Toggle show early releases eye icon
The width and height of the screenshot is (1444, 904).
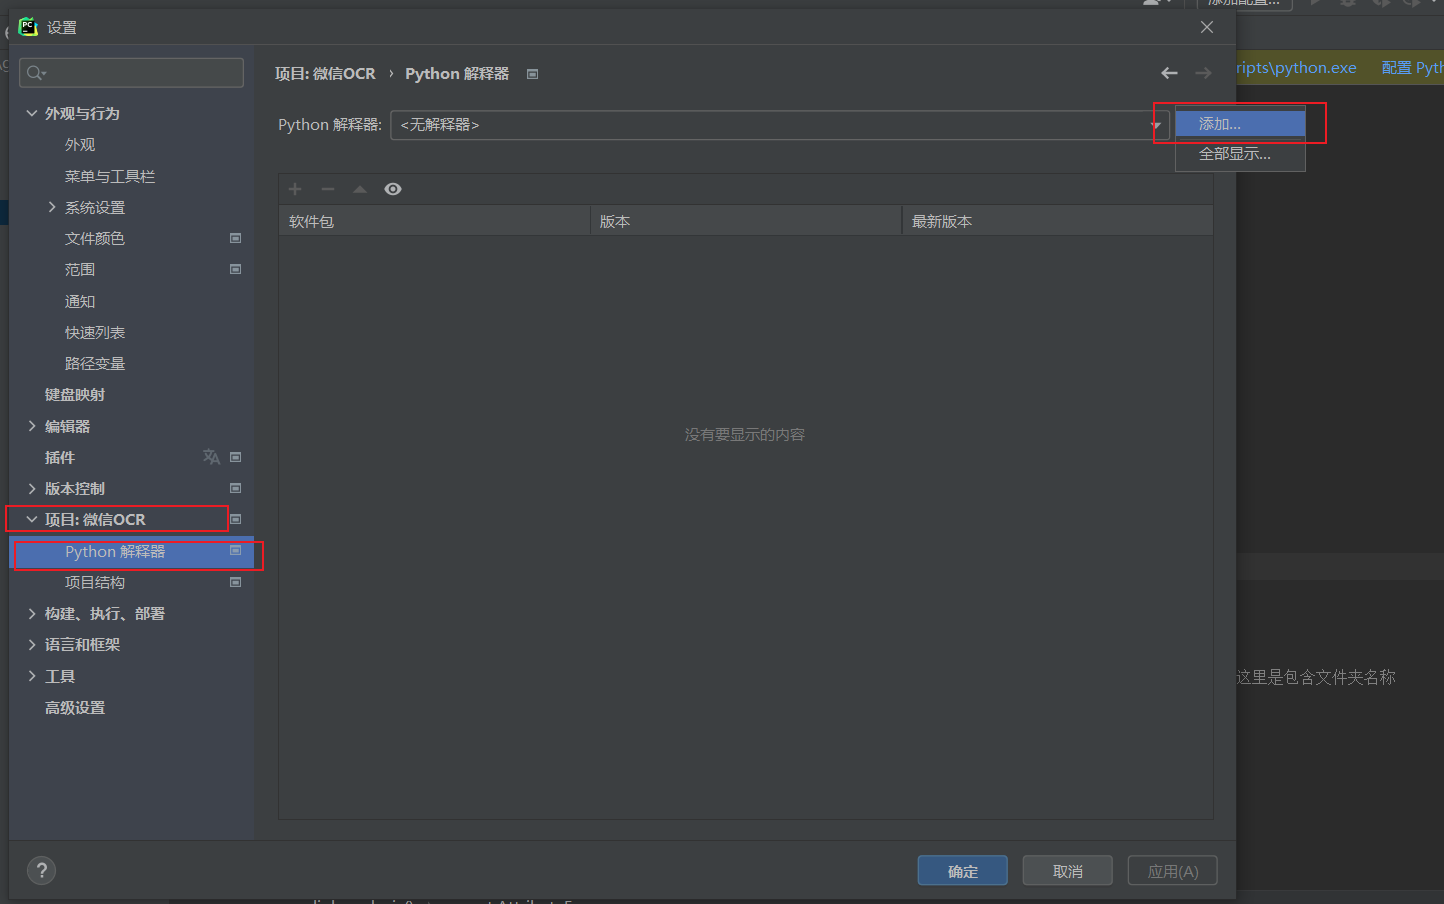click(x=393, y=189)
